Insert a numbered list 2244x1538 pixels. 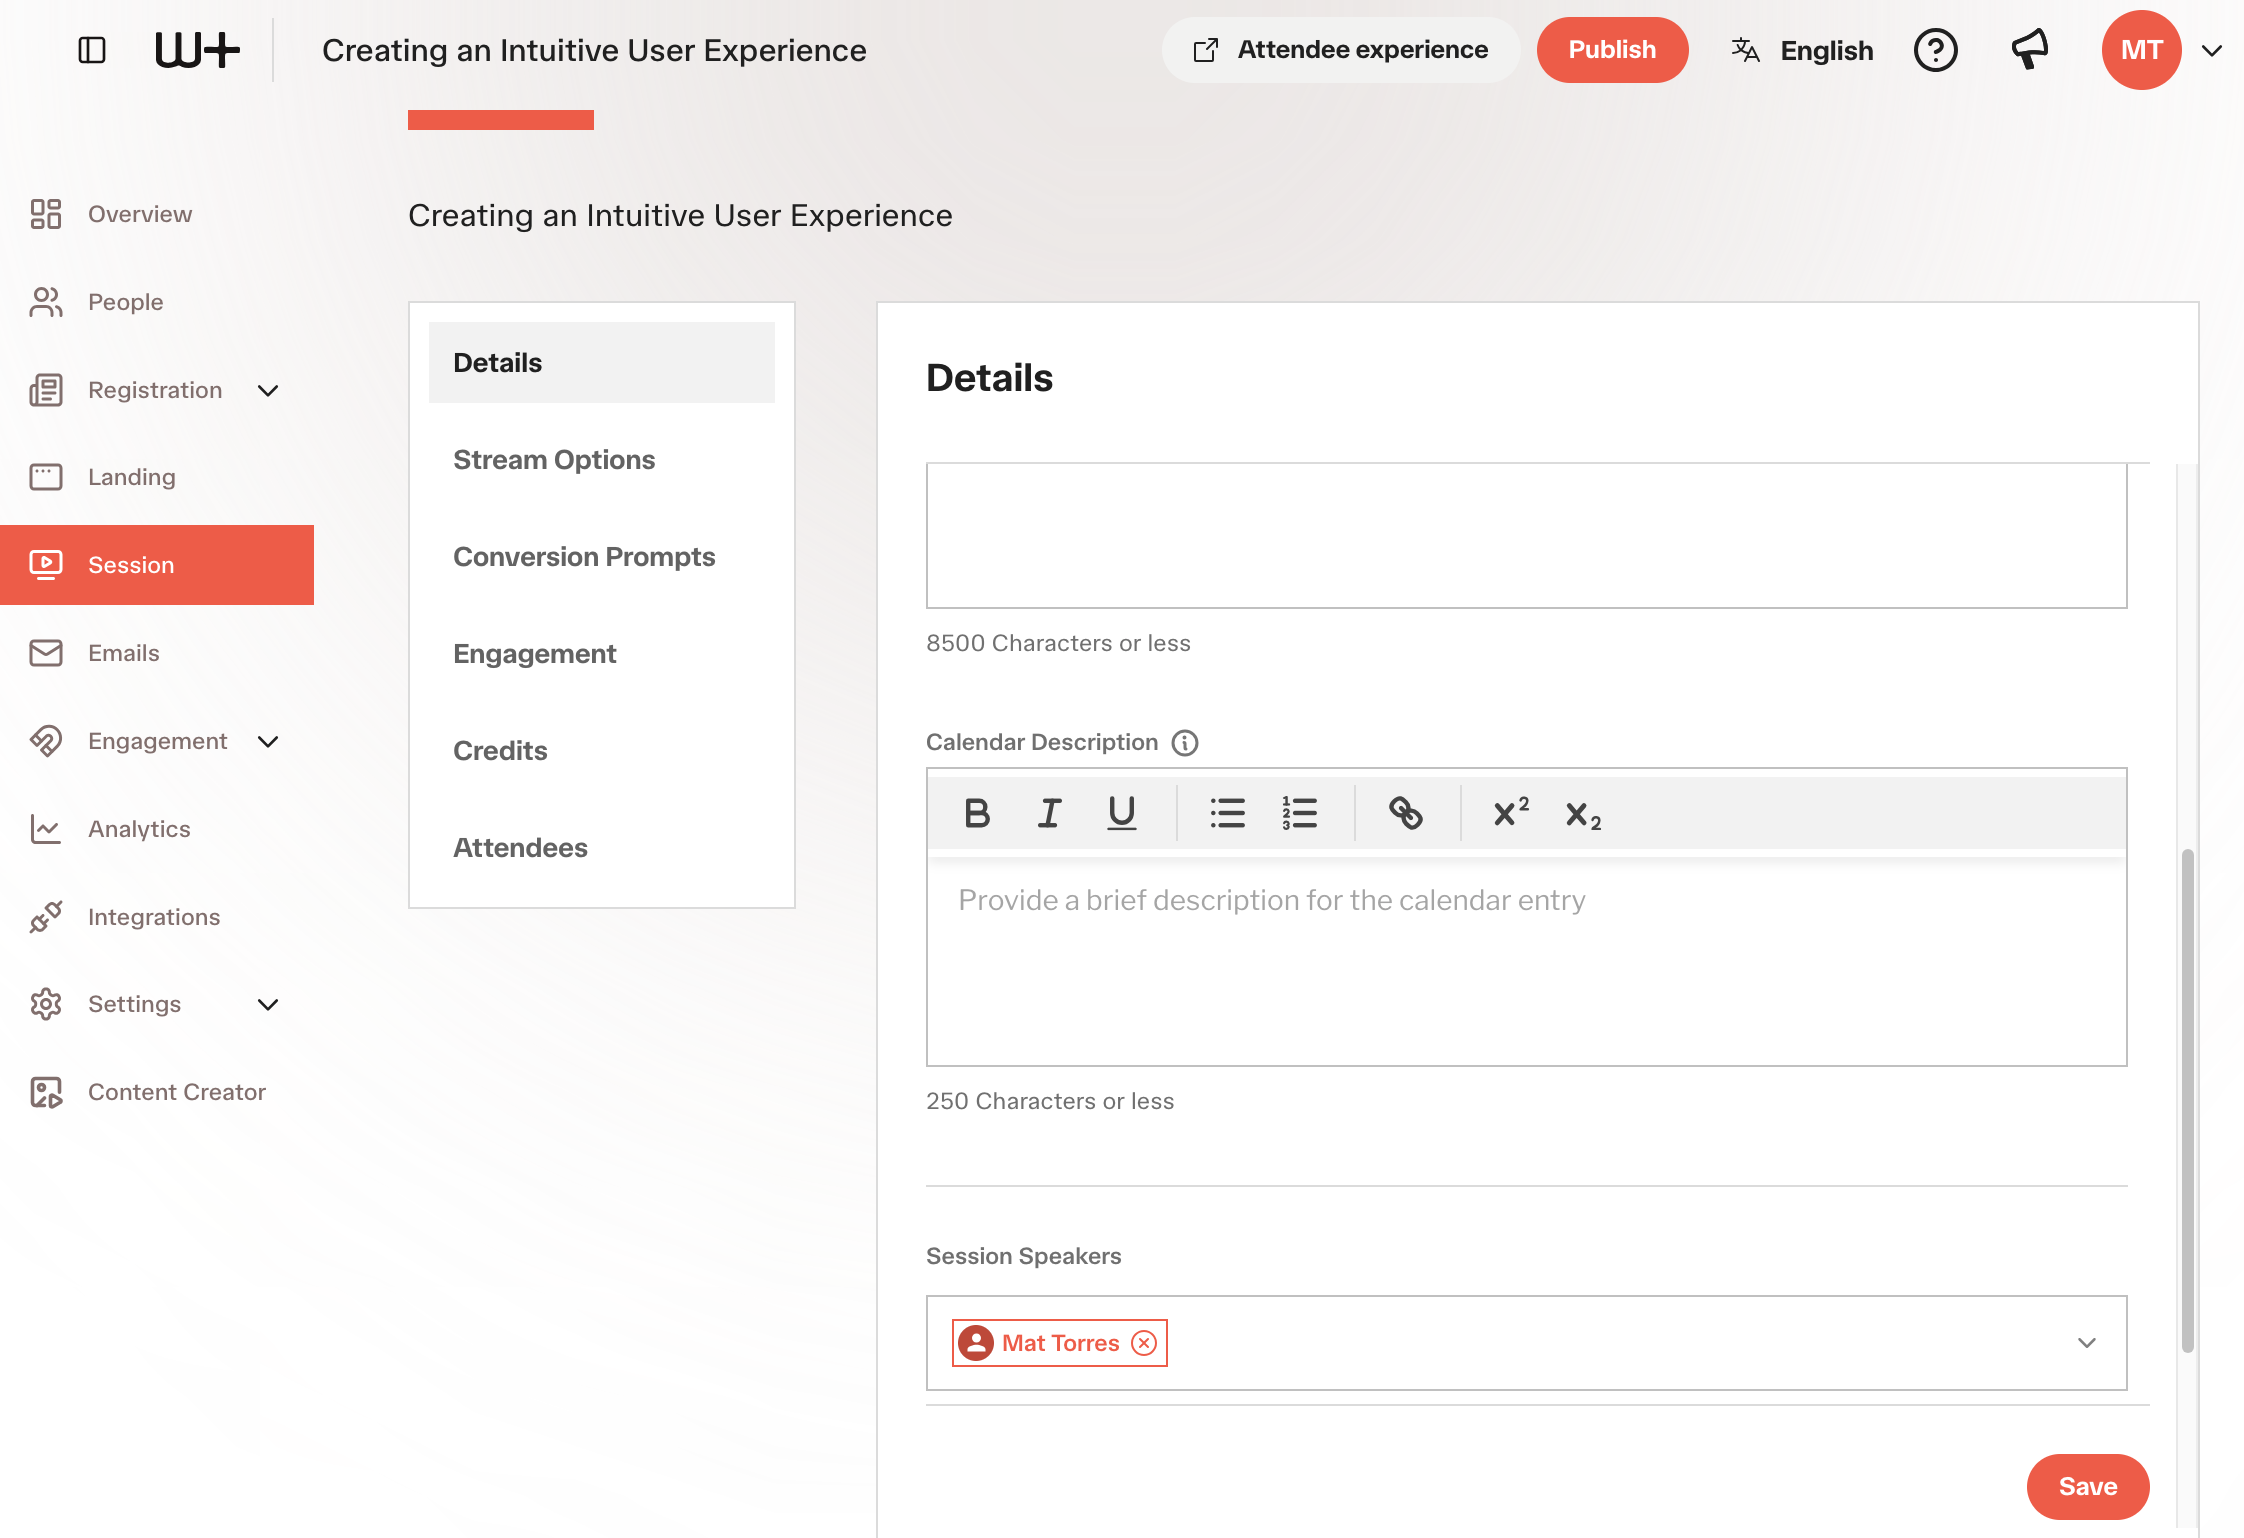[1299, 813]
